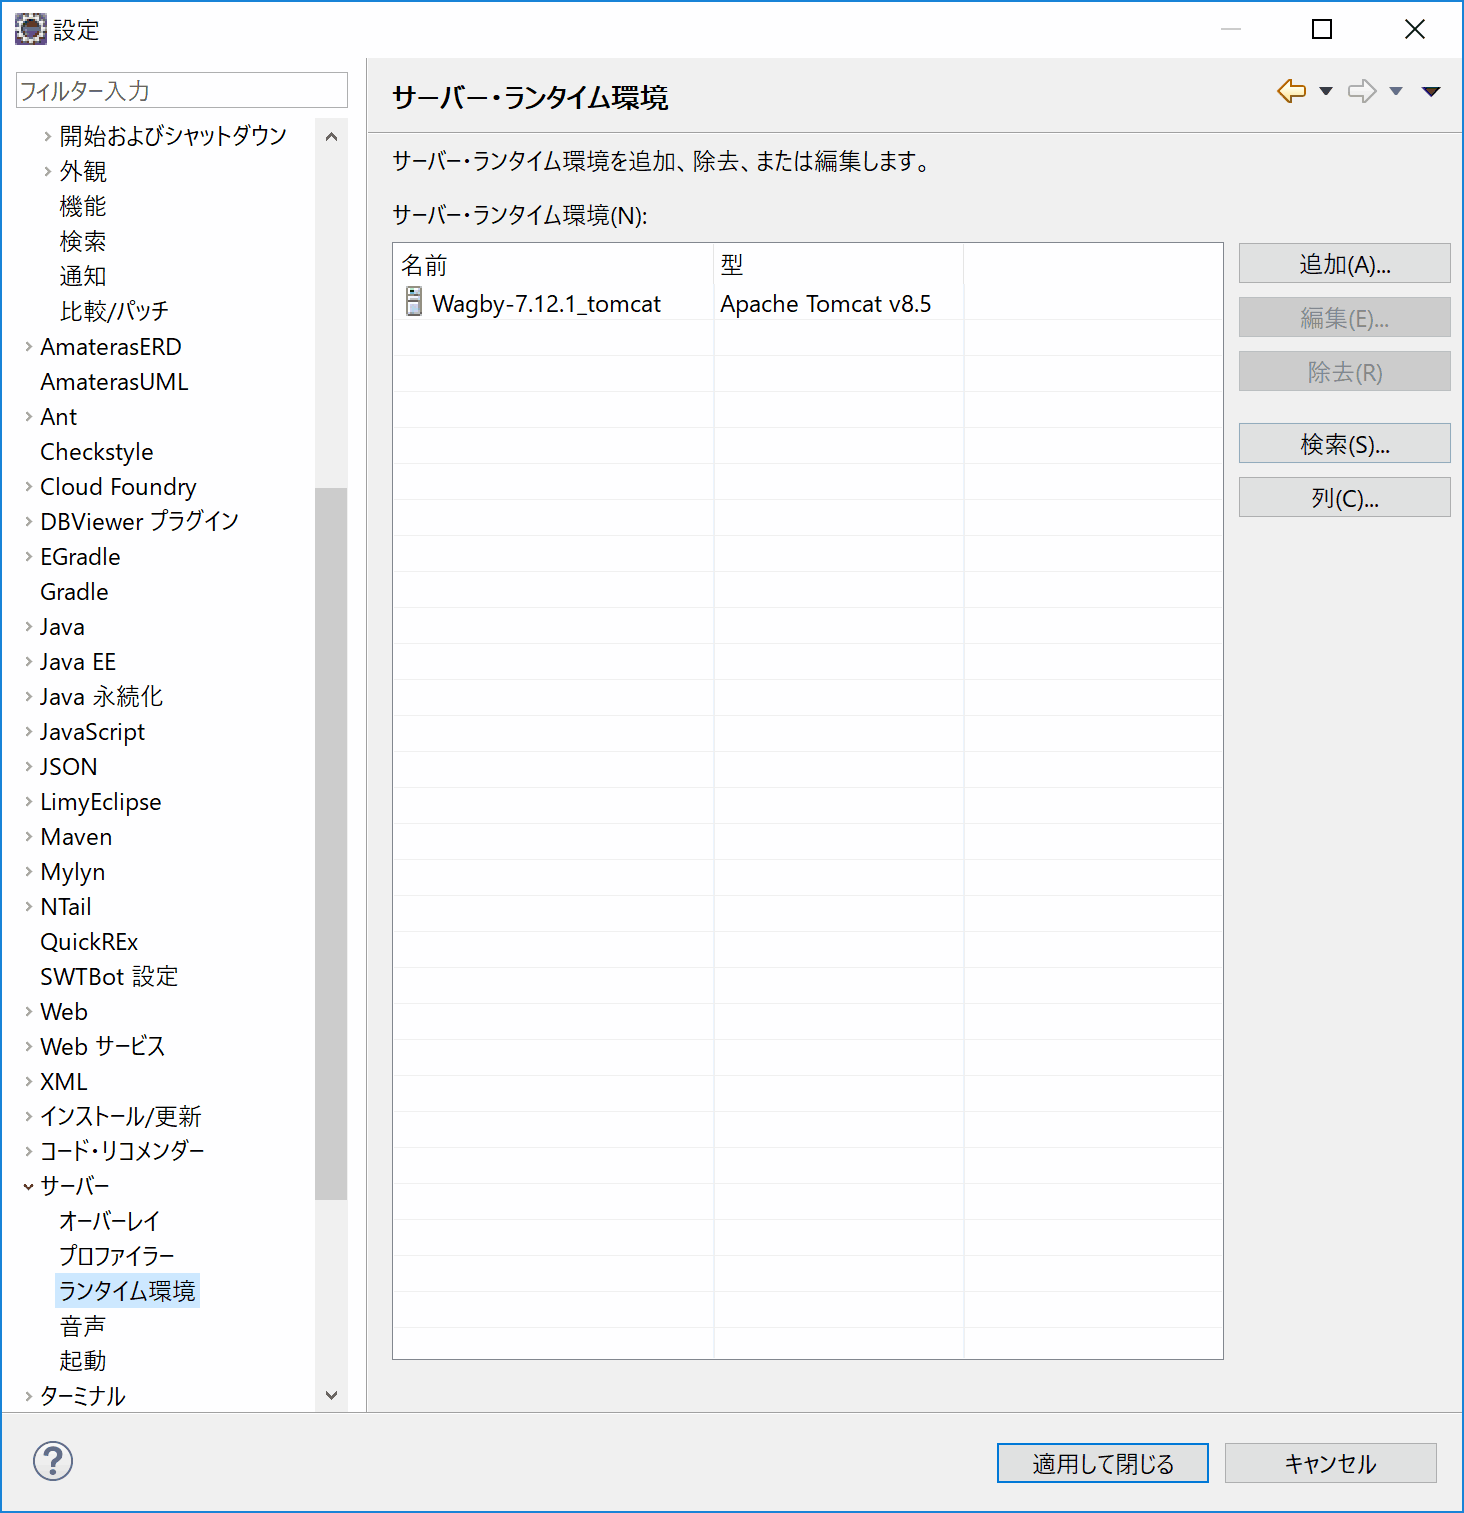Expand the Web サービス tree node
This screenshot has height=1513, width=1464.
coord(28,1047)
